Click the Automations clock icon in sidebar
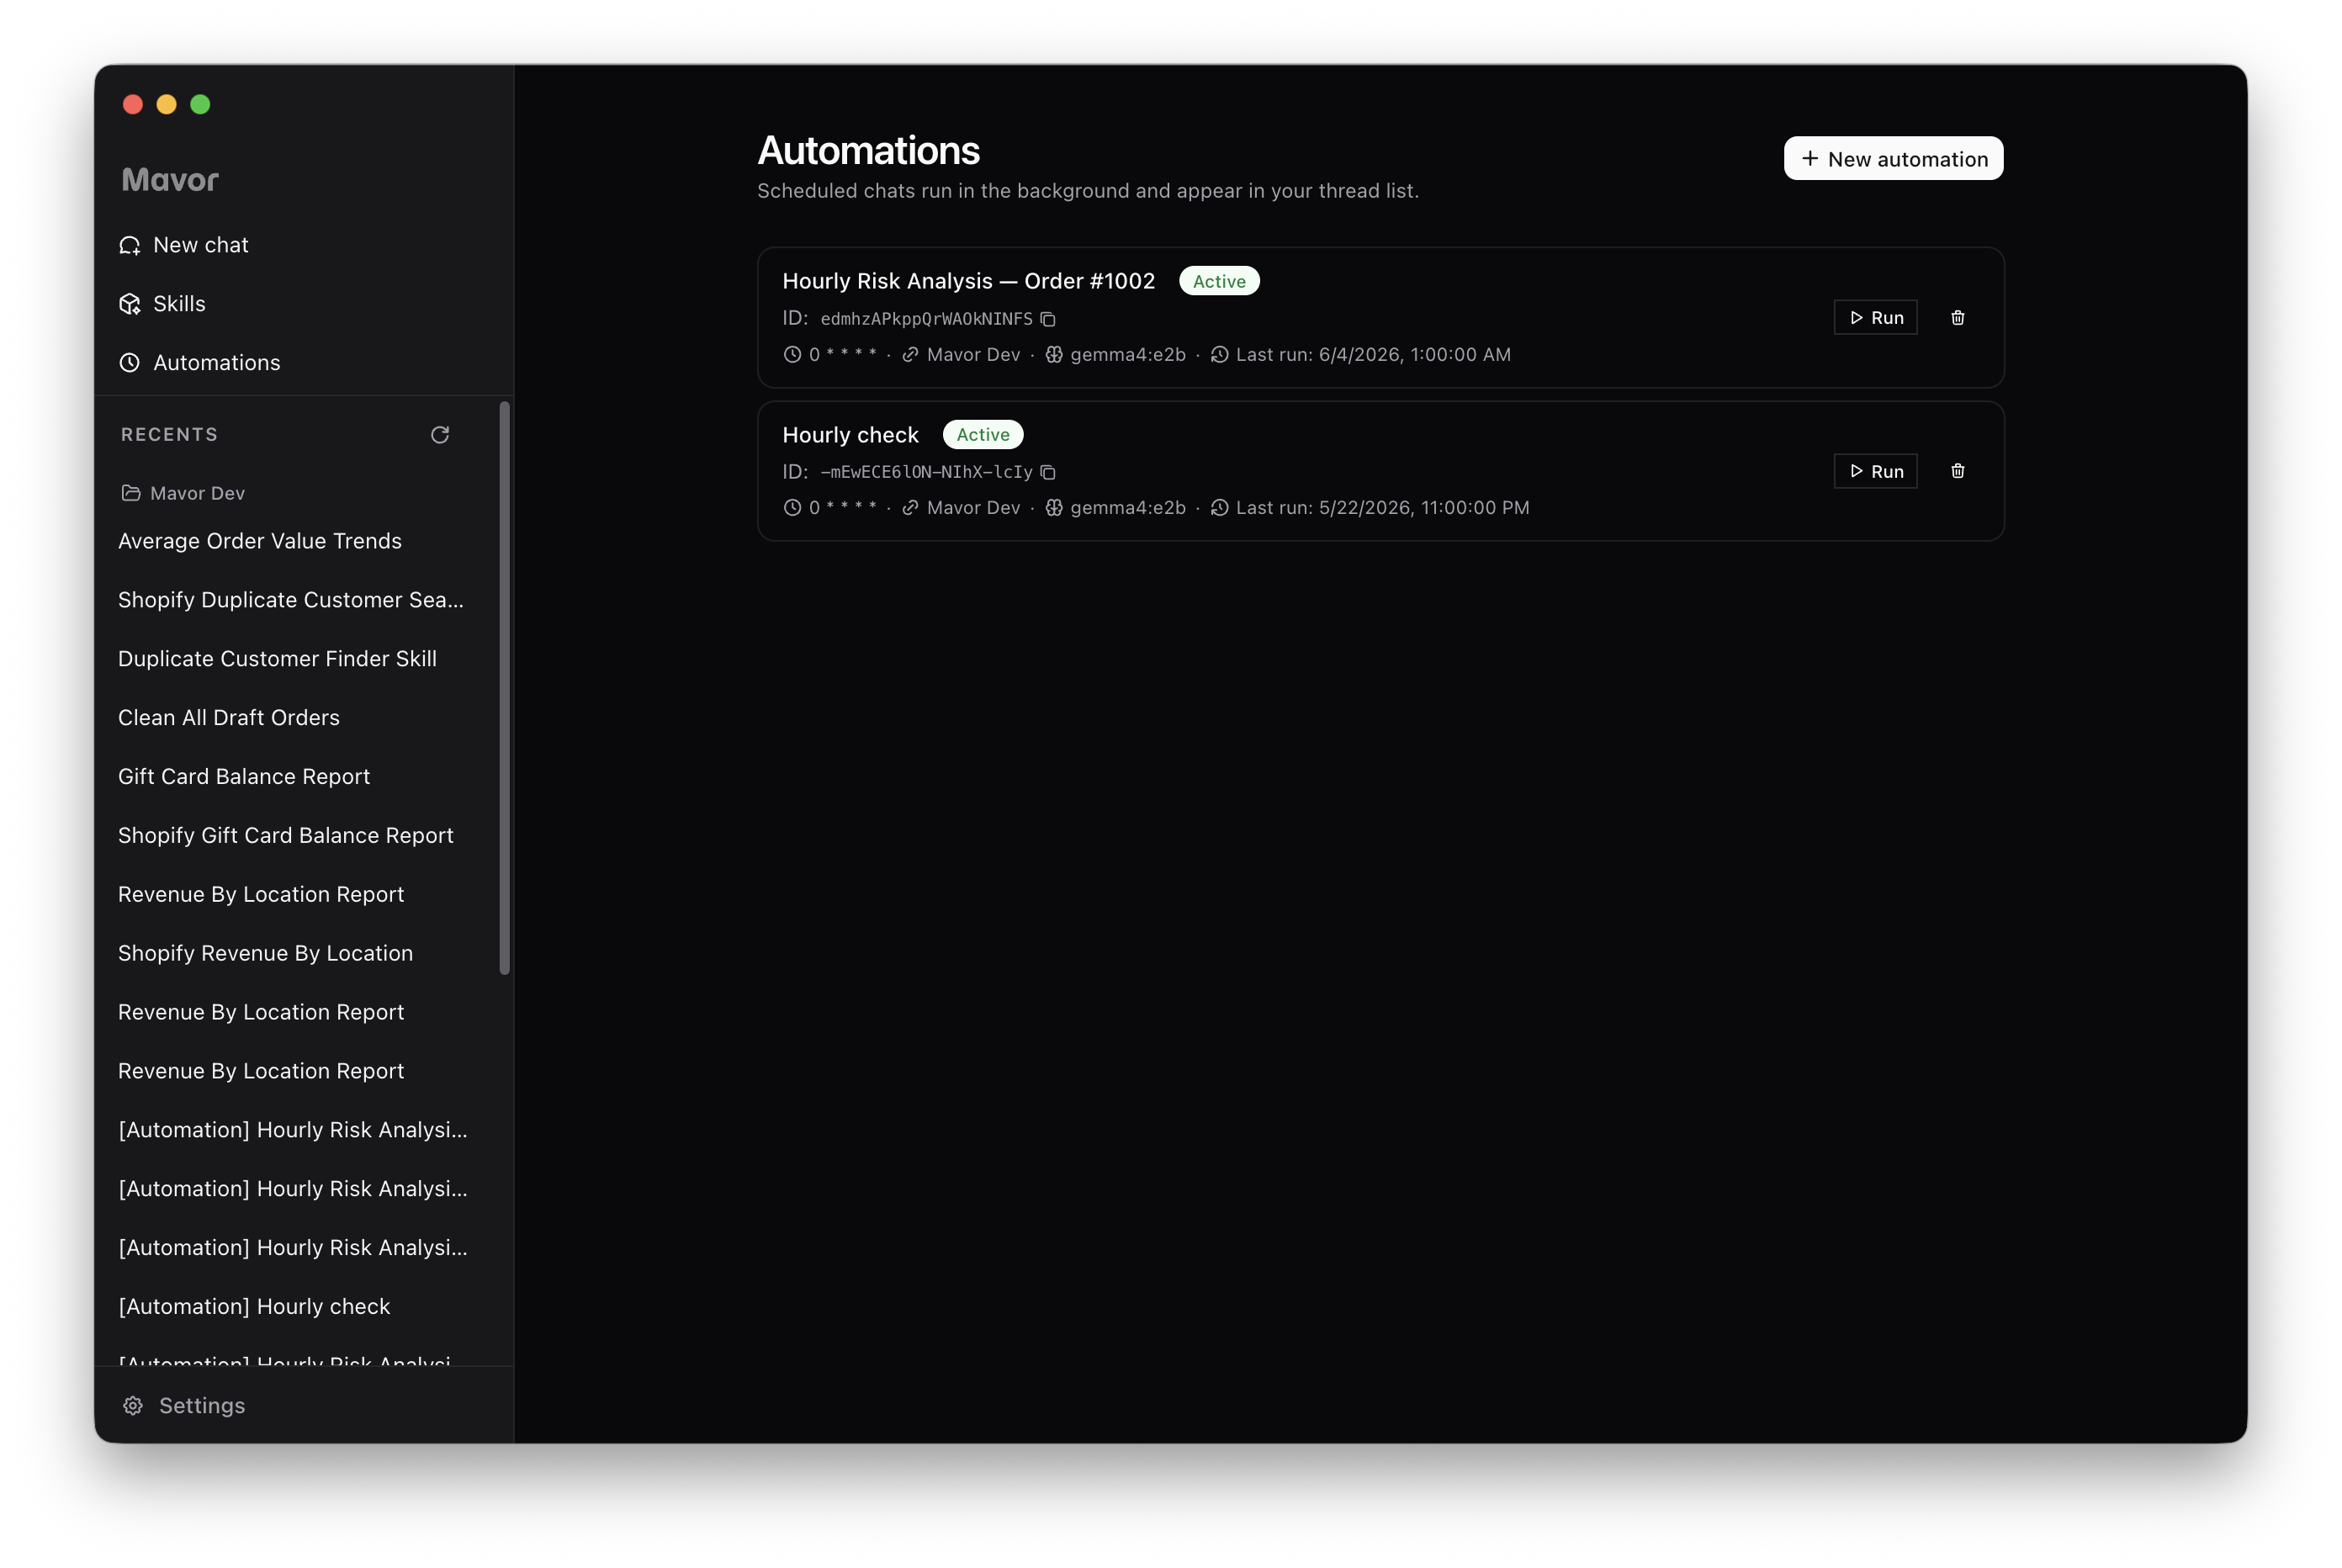This screenshot has height=1568, width=2342. coord(130,362)
